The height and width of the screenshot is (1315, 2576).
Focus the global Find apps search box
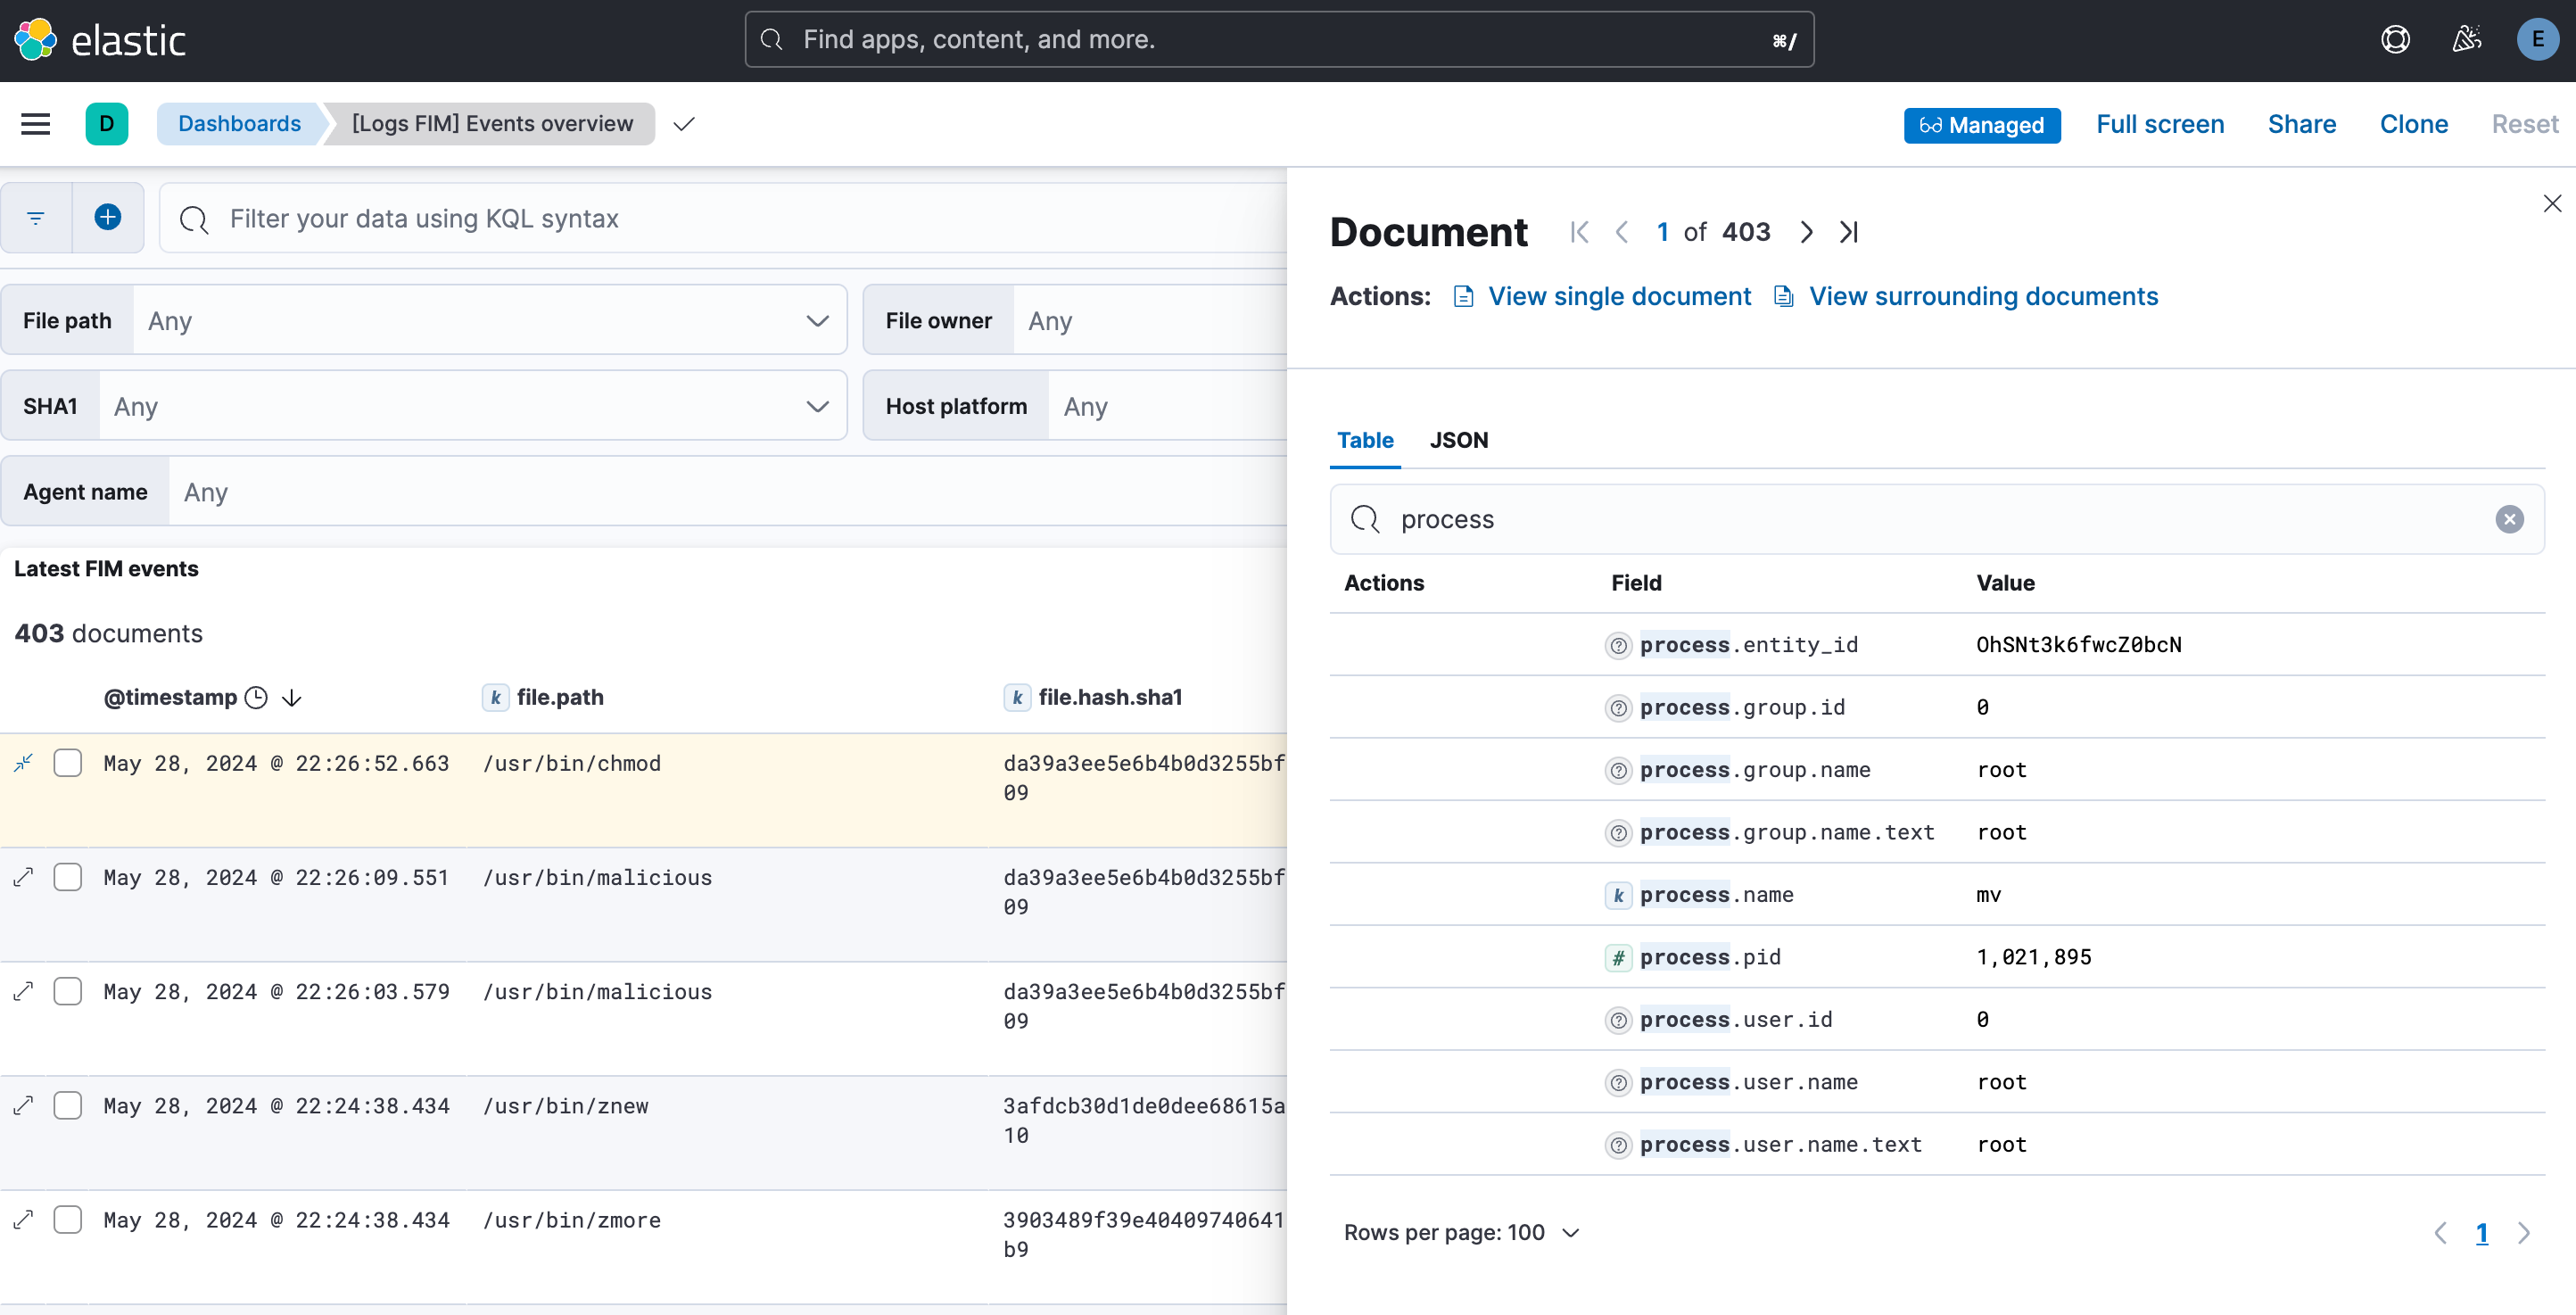(1279, 39)
